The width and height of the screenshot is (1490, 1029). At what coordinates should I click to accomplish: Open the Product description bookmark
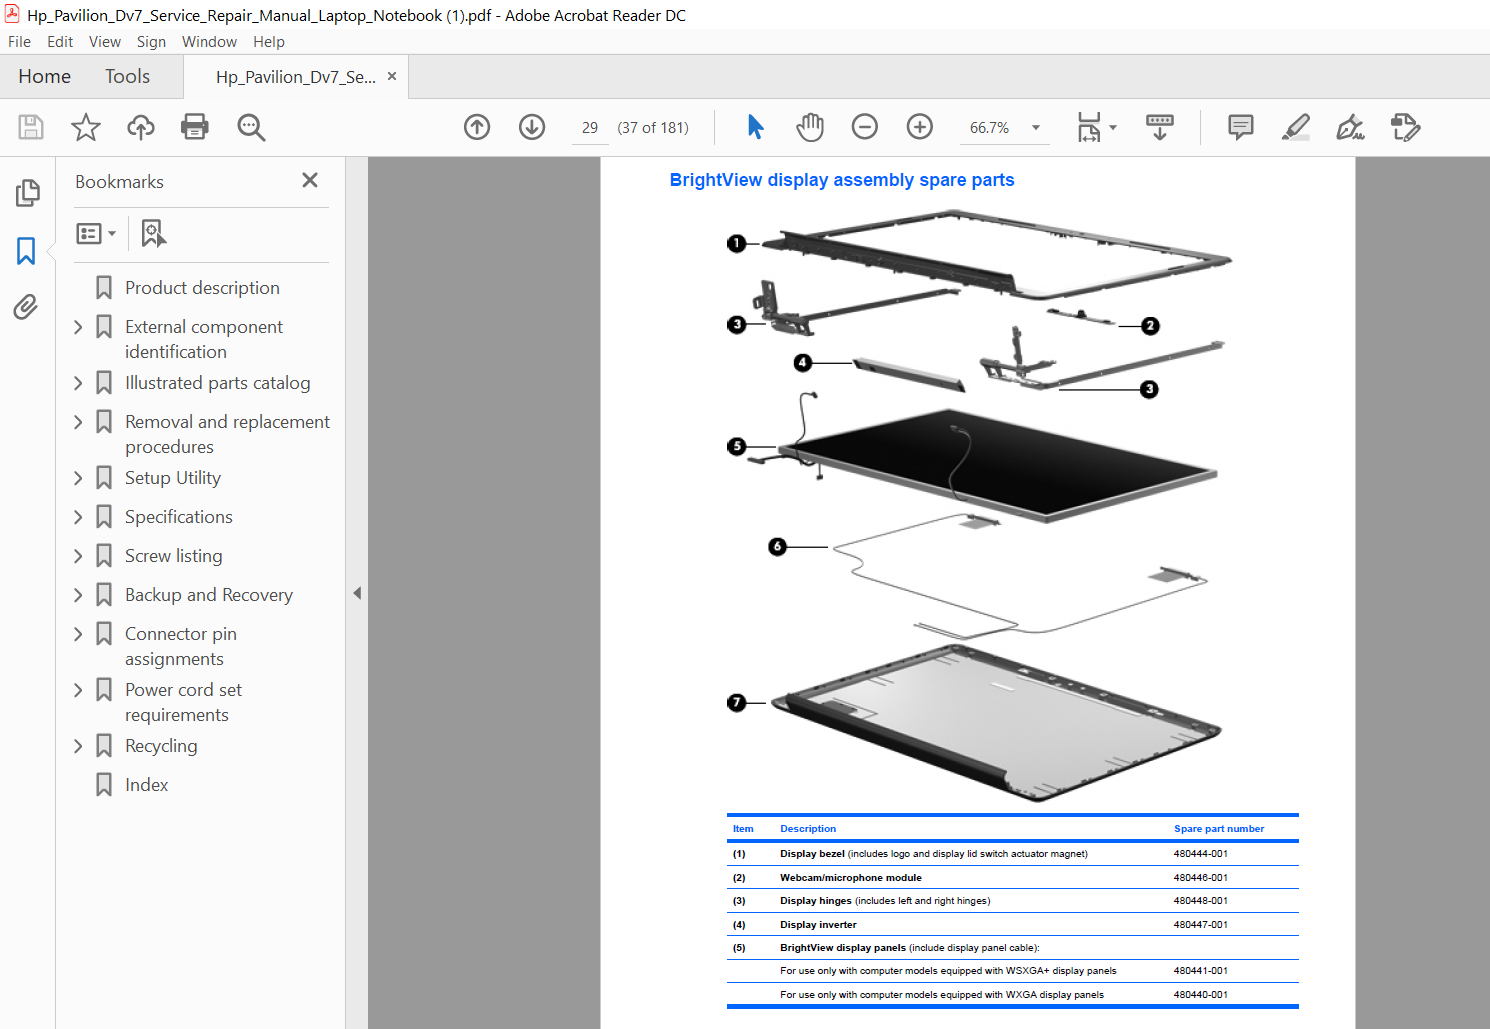(202, 288)
